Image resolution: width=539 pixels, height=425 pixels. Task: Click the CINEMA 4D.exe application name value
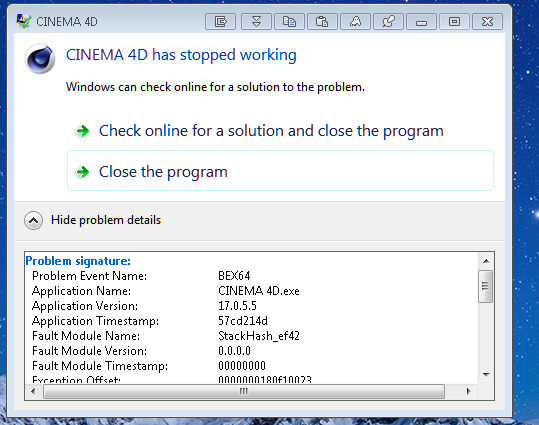(259, 291)
